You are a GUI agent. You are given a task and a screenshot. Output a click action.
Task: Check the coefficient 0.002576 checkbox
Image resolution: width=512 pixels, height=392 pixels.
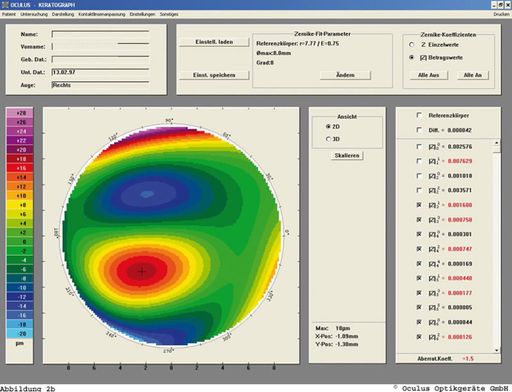click(x=419, y=147)
